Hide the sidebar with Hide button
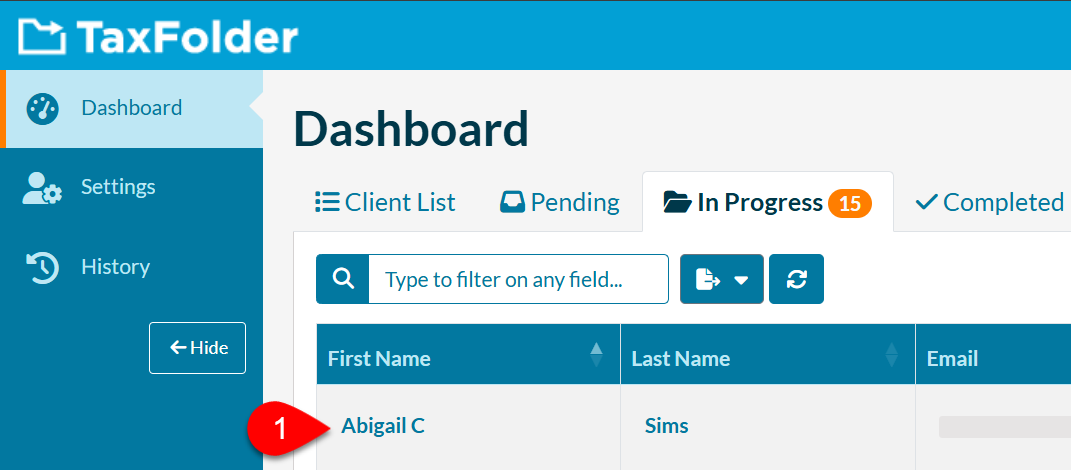 198,348
